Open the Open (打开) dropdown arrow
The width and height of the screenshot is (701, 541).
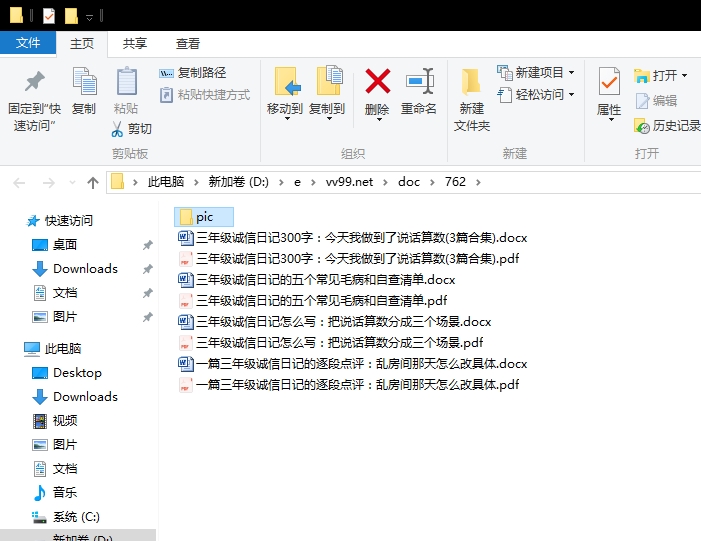(x=684, y=76)
